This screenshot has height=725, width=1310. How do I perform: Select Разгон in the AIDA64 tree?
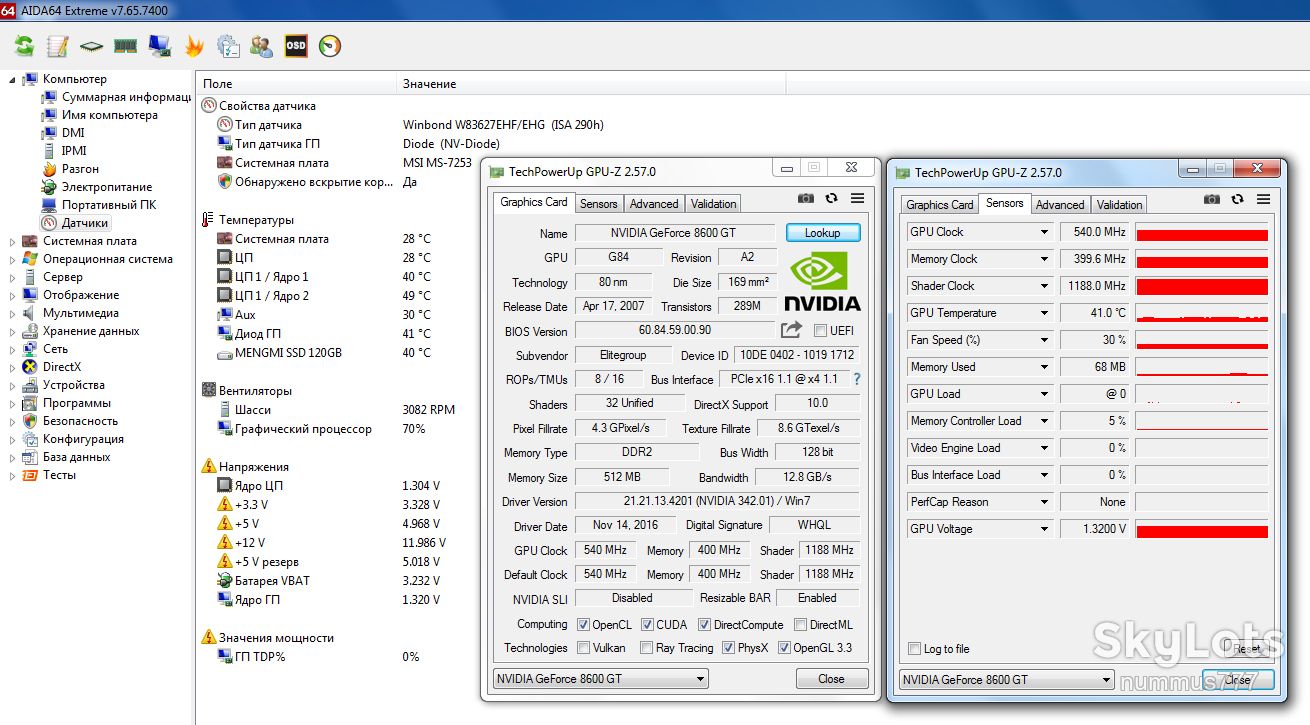click(x=80, y=169)
